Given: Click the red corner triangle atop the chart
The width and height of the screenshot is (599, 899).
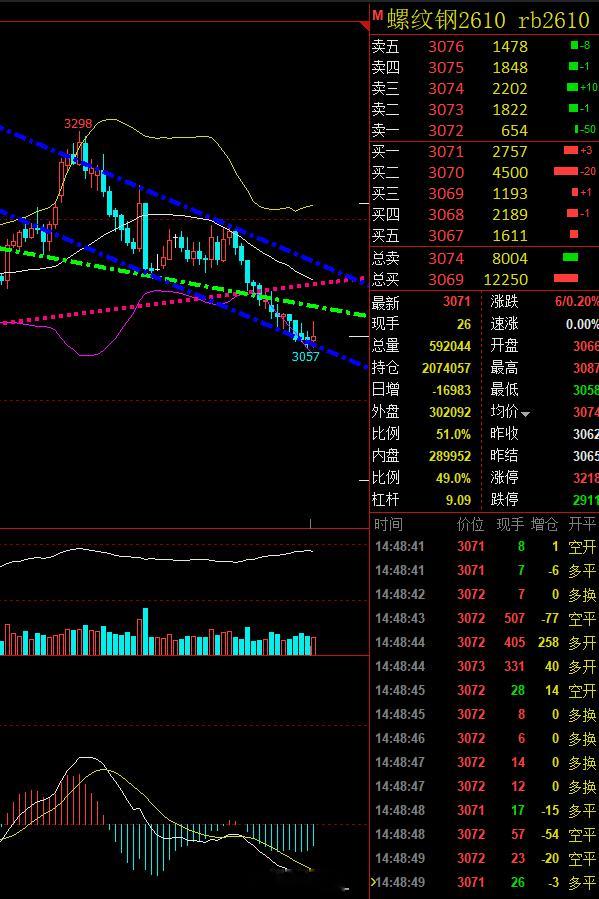Looking at the screenshot, I should click(365, 25).
